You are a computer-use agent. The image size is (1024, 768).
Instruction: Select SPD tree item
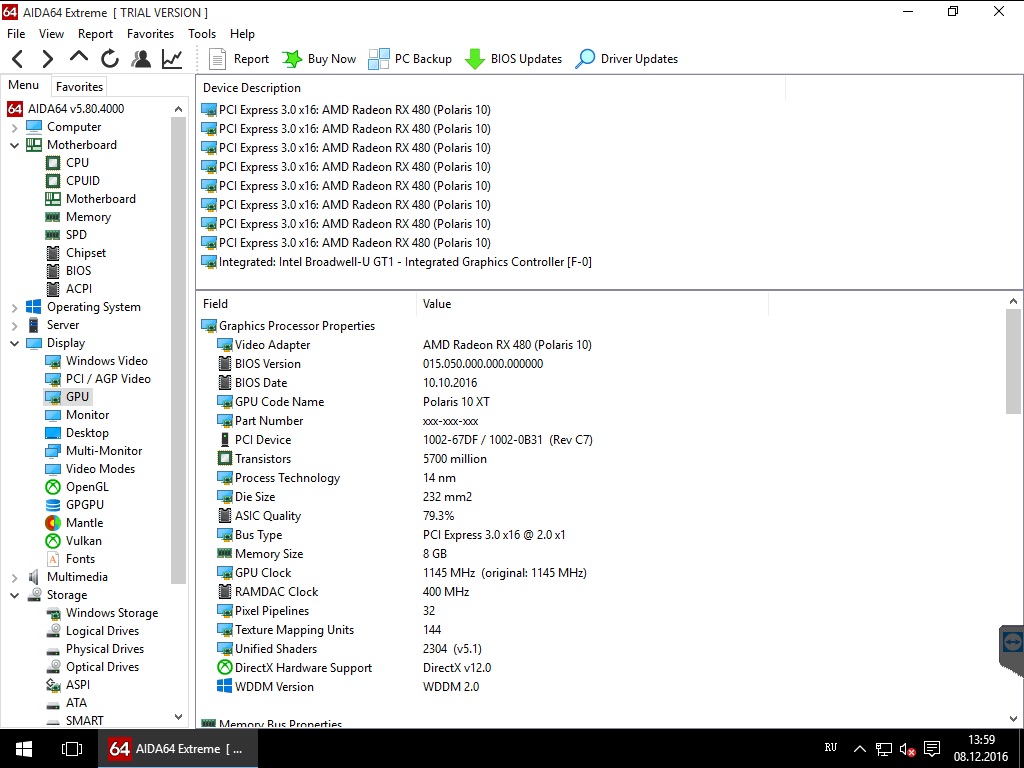click(76, 234)
